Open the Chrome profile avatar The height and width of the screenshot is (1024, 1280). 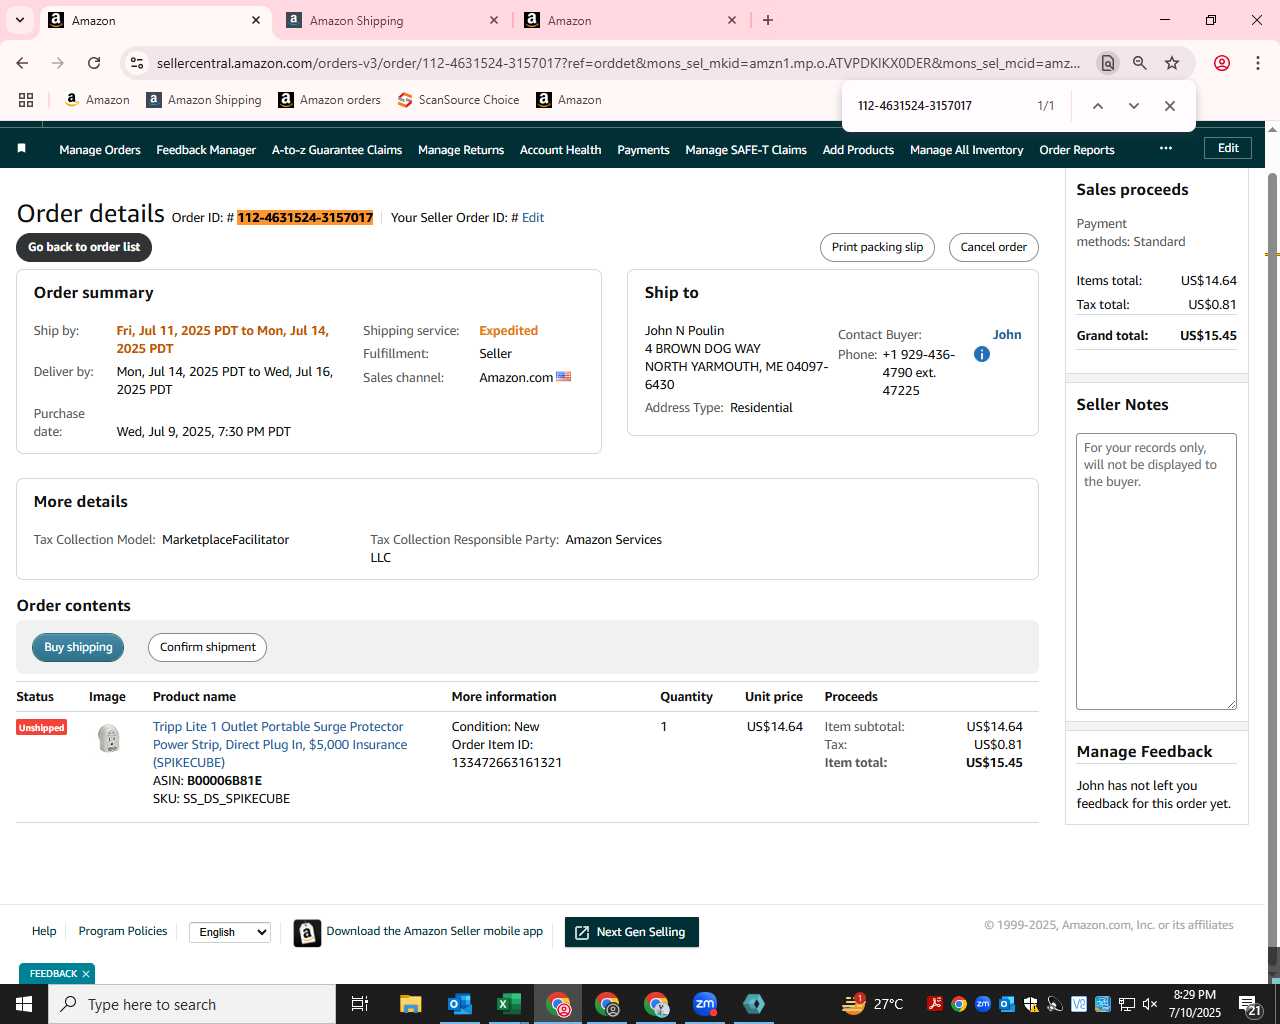point(1222,63)
